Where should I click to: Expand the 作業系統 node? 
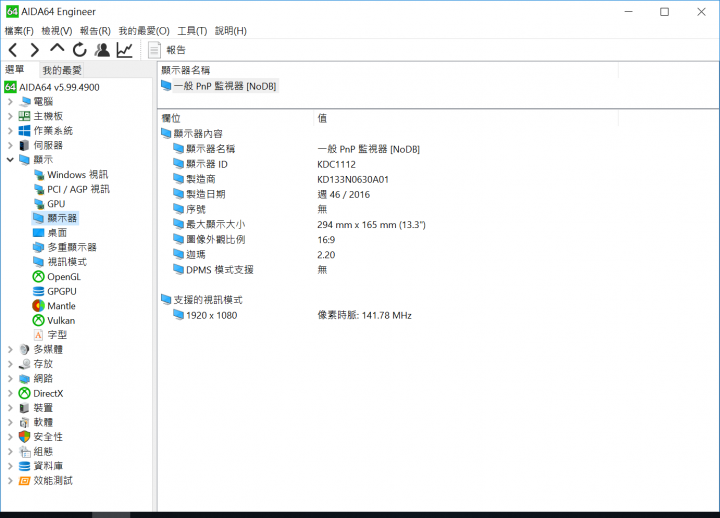tap(10, 130)
